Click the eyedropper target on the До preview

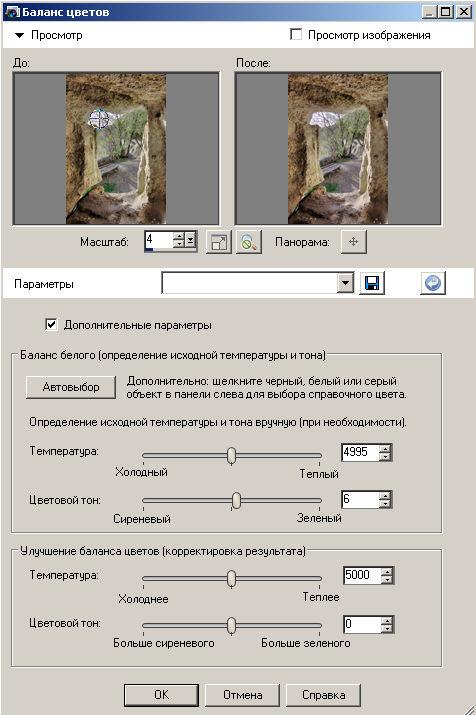click(x=98, y=119)
